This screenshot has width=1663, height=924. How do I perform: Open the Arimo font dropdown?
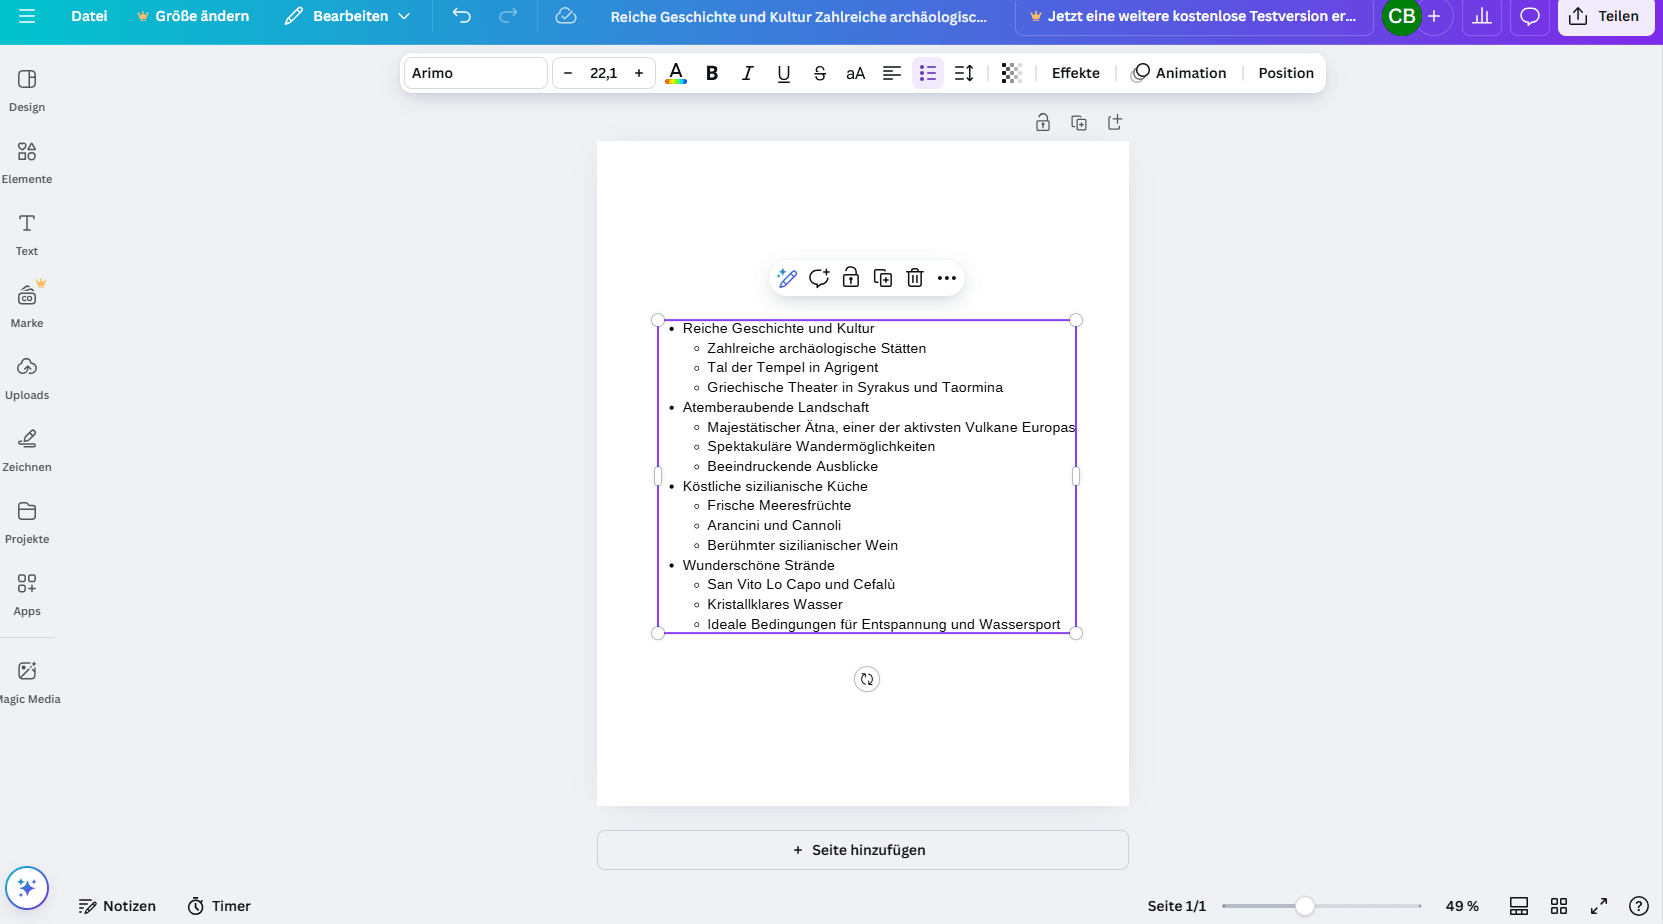[x=475, y=73]
